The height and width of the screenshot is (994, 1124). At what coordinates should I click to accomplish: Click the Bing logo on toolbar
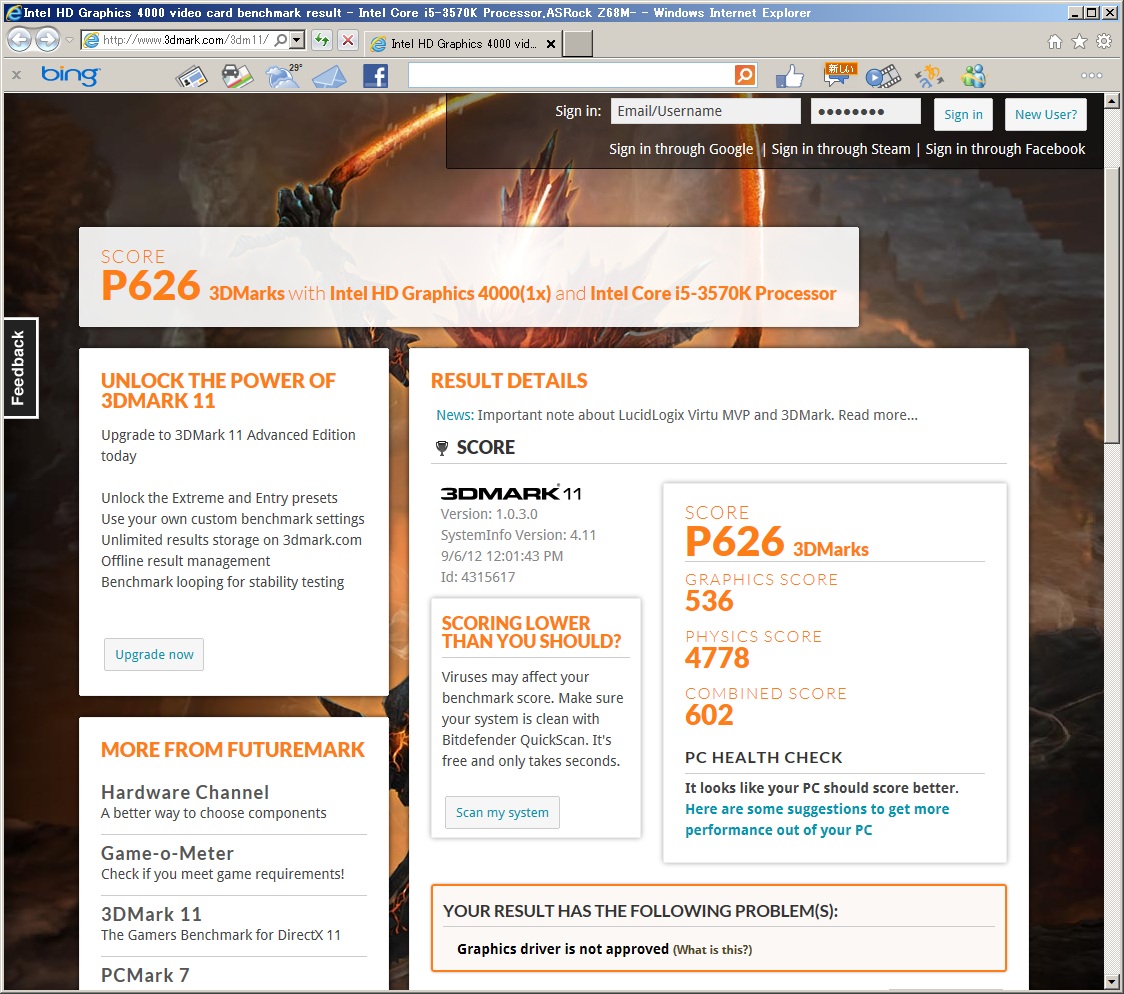pos(70,75)
